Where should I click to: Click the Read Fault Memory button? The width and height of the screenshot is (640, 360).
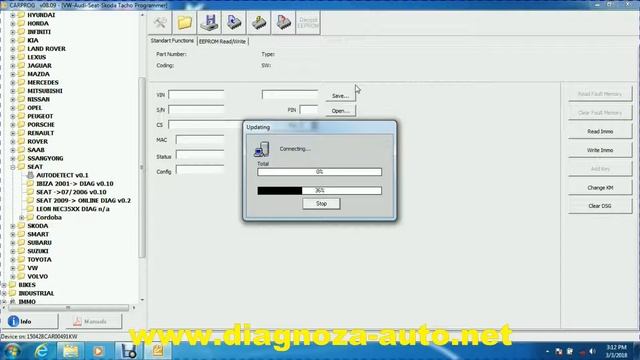(x=600, y=94)
